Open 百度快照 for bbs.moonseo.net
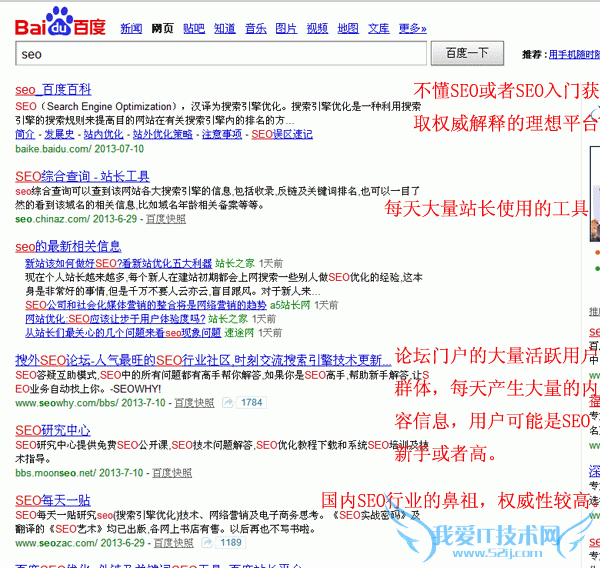Image resolution: width=600 pixels, height=568 pixels. [x=172, y=473]
